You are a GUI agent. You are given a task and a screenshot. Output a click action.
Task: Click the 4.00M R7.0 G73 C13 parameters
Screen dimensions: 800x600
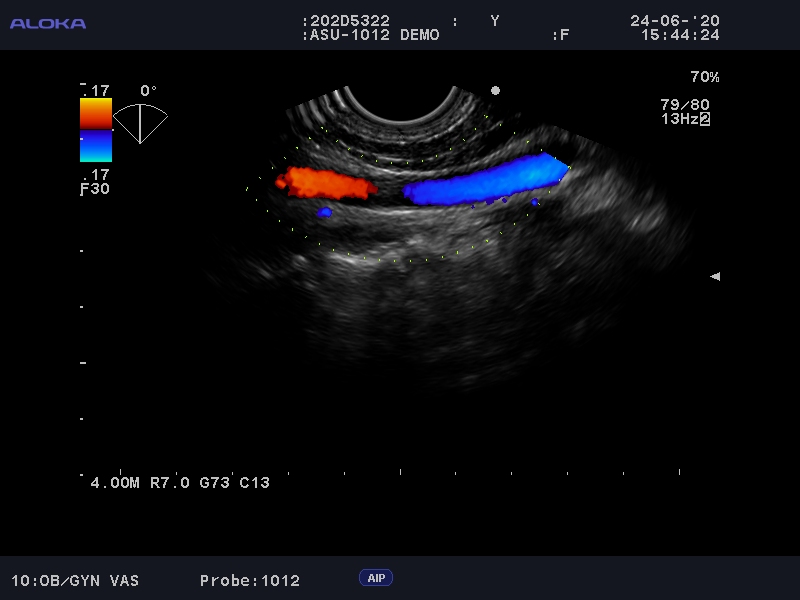[x=180, y=482]
